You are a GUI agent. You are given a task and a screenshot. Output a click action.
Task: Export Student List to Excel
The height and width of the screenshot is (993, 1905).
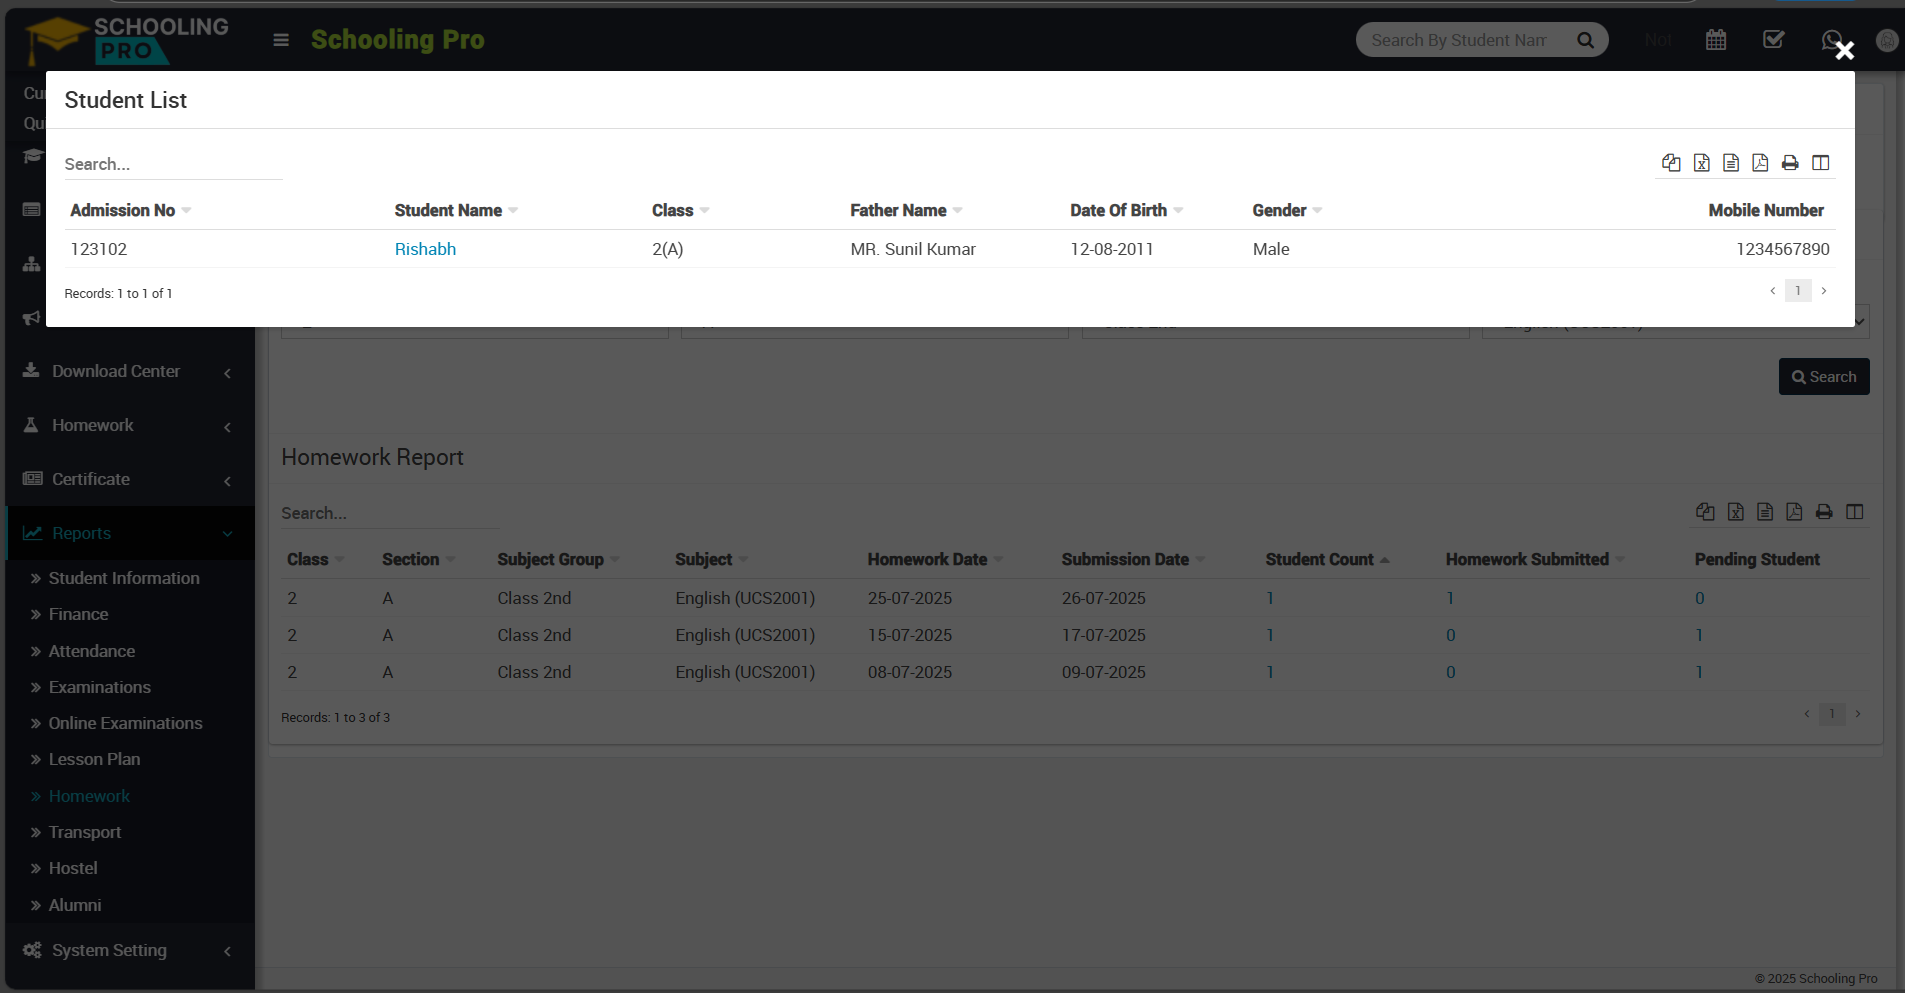point(1701,163)
